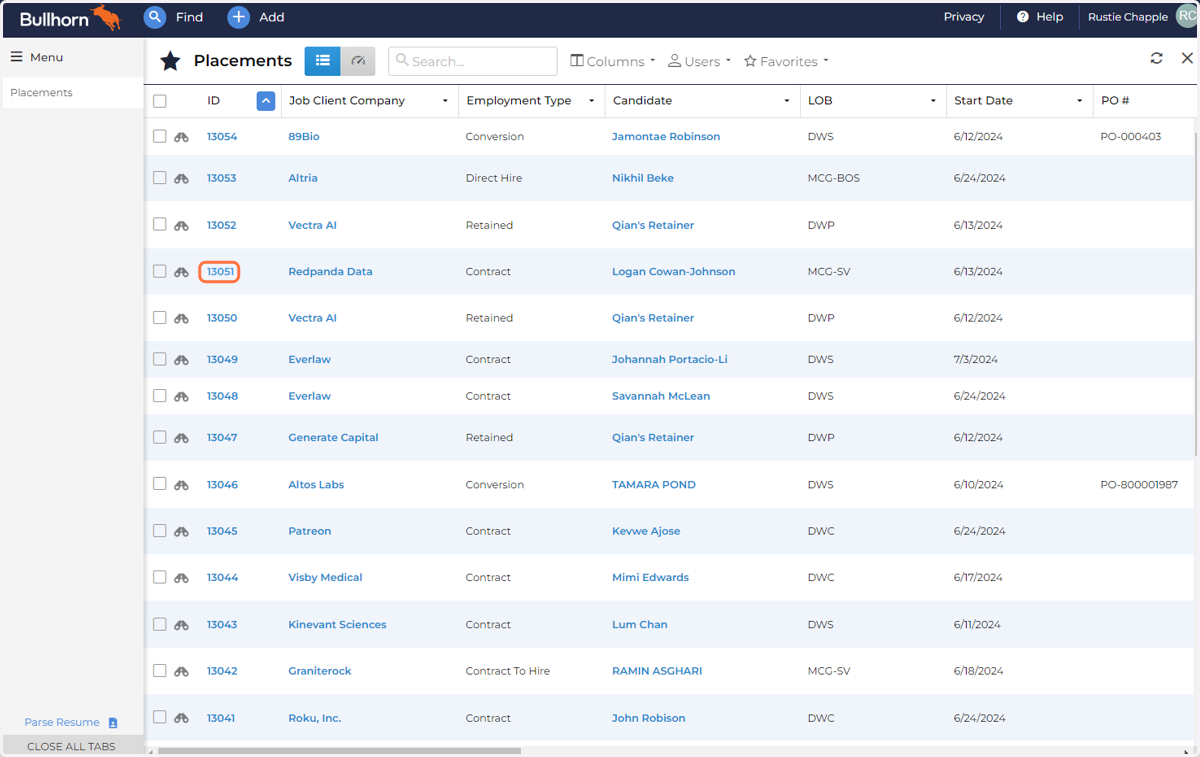
Task: Switch to list view icon
Action: [322, 61]
